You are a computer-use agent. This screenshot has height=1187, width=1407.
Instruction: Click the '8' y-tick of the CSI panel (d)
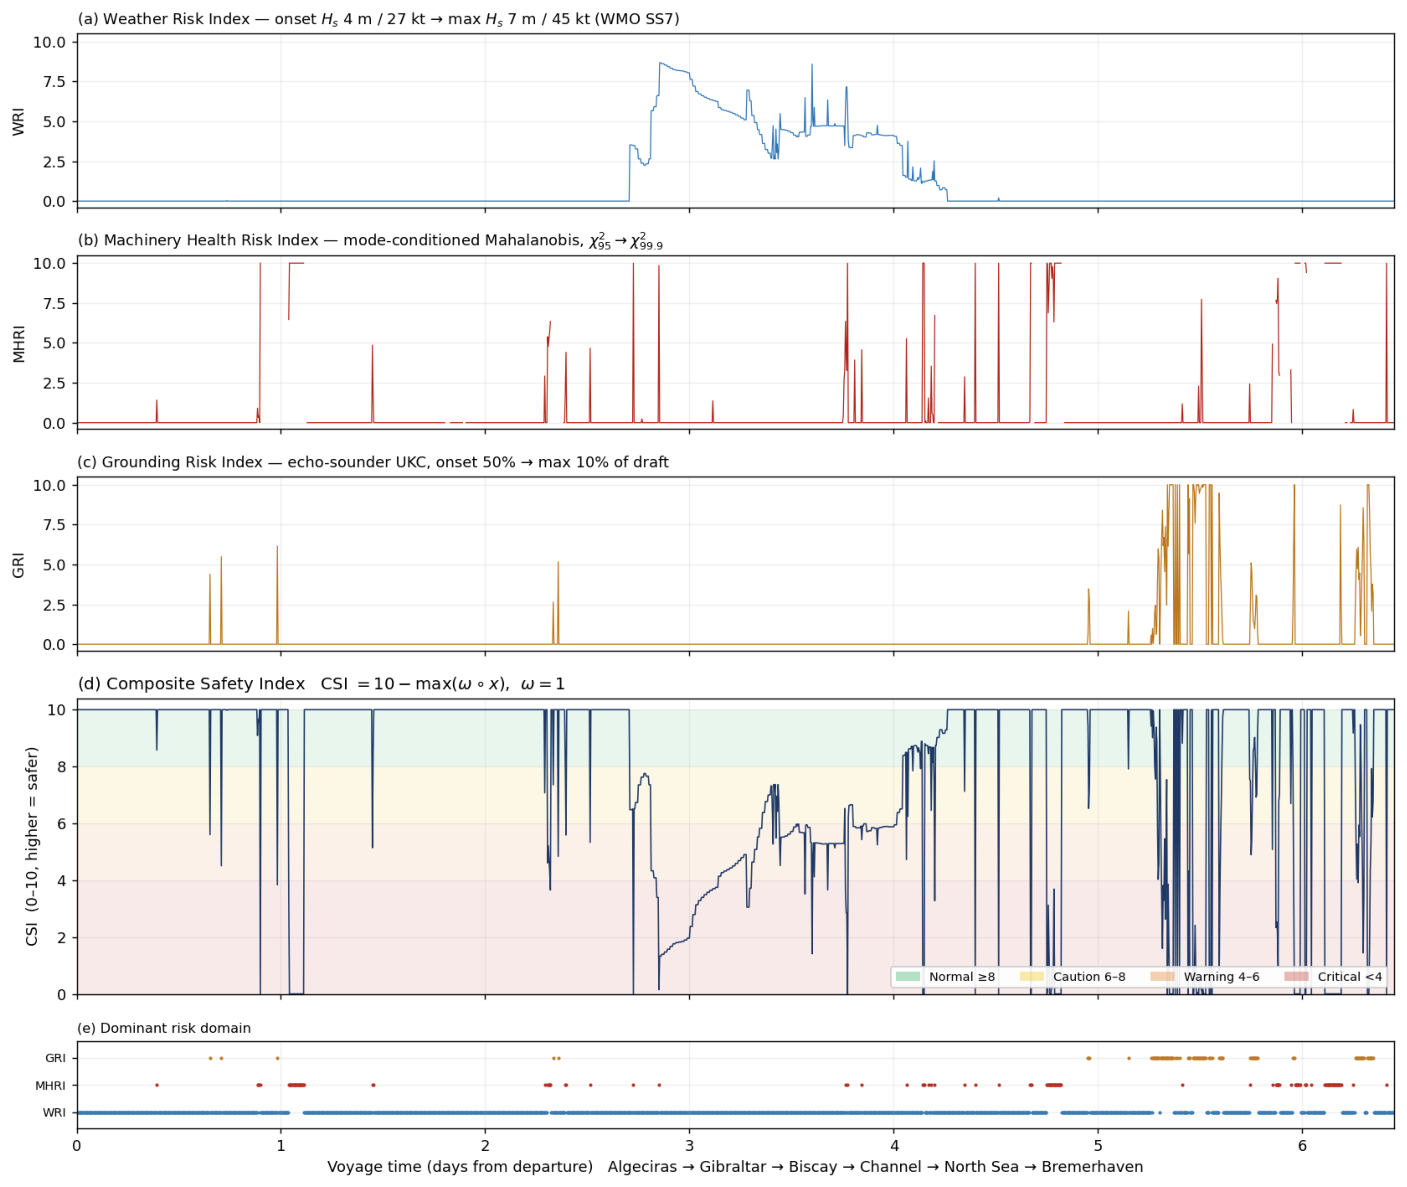pos(61,767)
